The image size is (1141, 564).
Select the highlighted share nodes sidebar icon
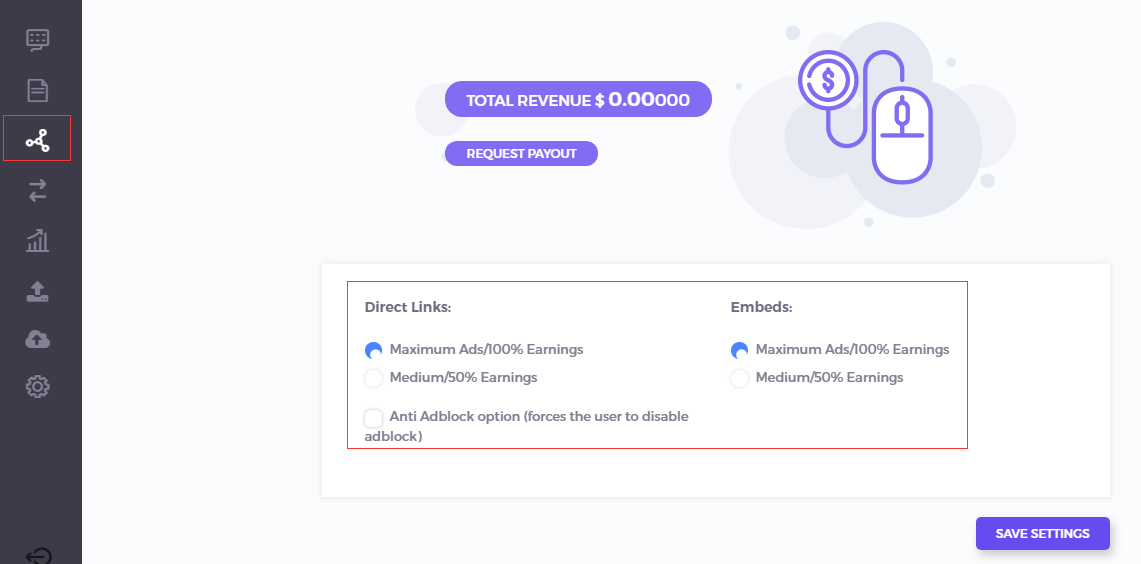[37, 140]
